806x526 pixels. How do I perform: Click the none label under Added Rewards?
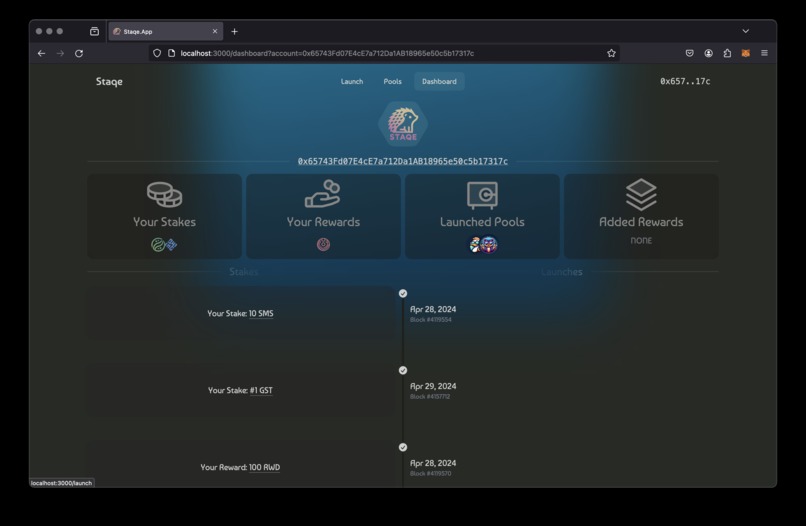tap(641, 241)
